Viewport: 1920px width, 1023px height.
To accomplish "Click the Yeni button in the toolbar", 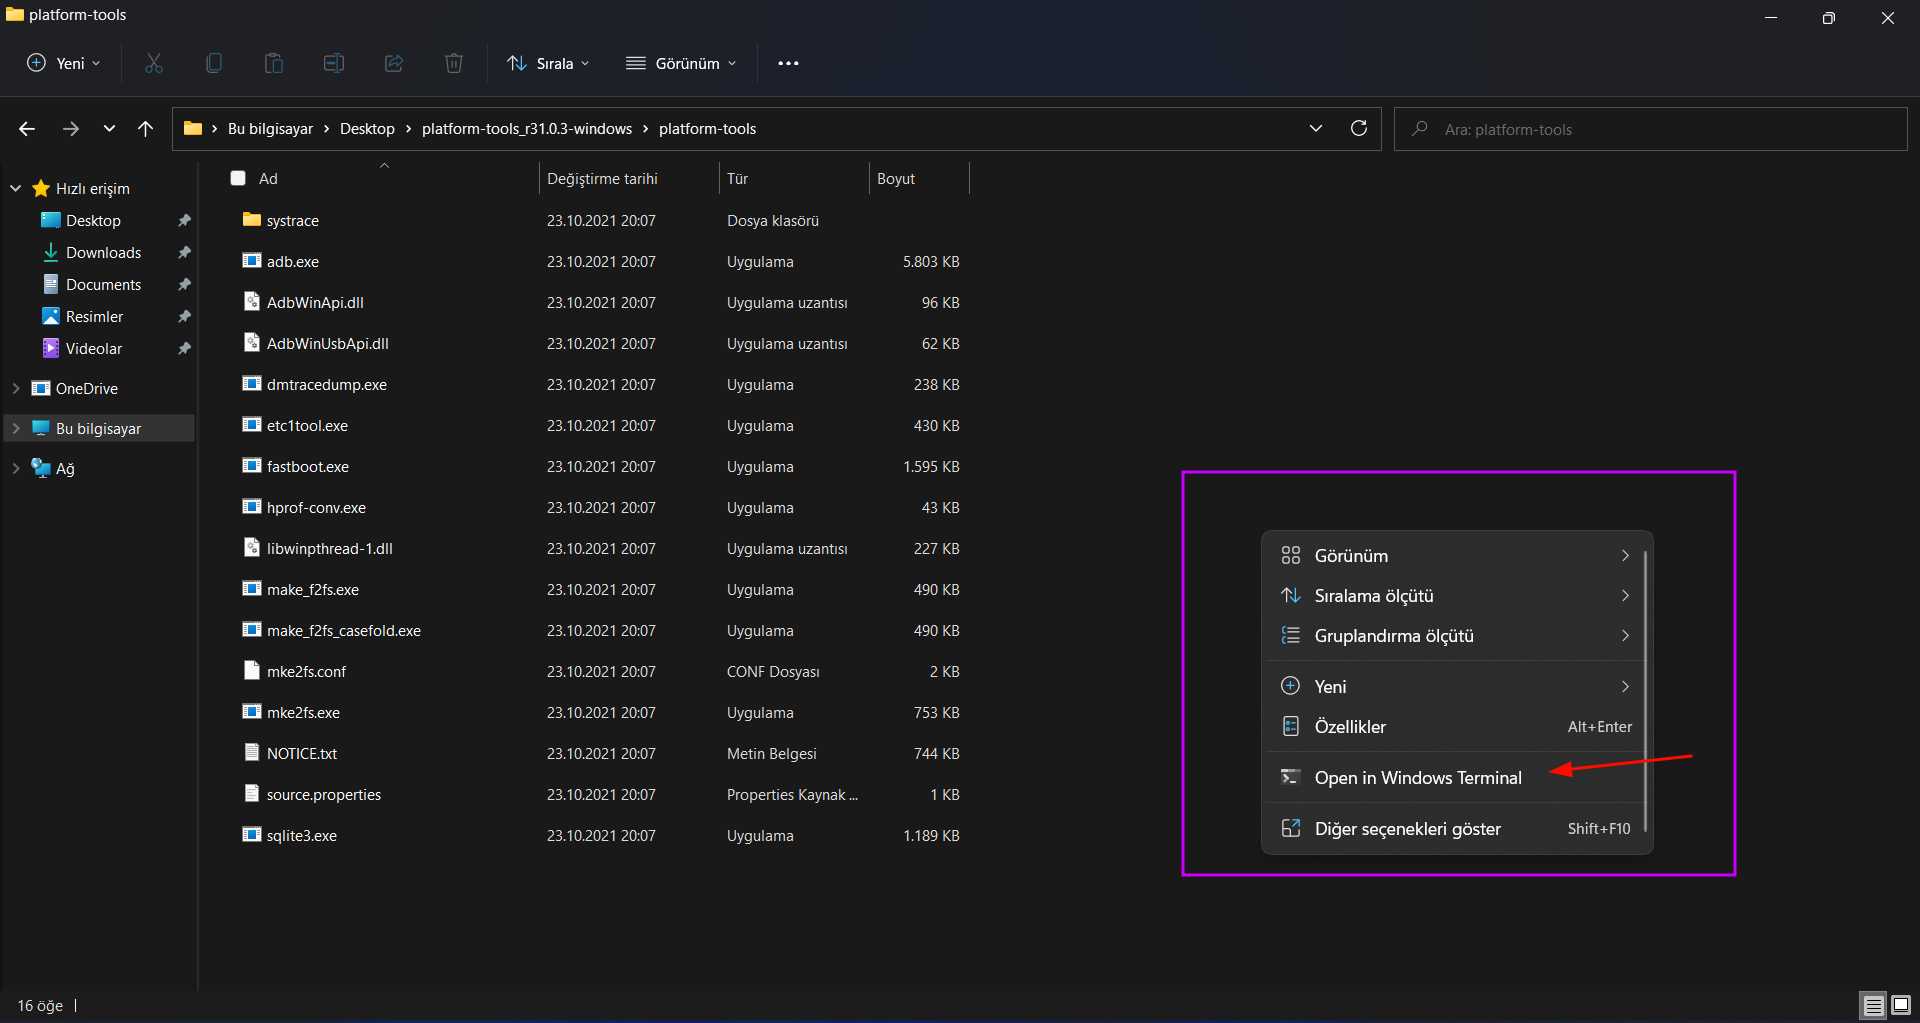I will point(64,63).
